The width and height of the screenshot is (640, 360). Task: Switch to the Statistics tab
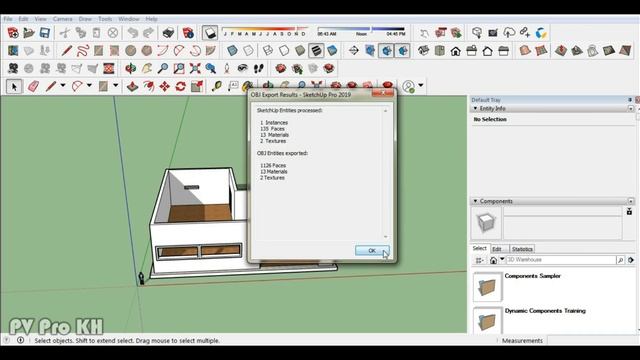(522, 249)
